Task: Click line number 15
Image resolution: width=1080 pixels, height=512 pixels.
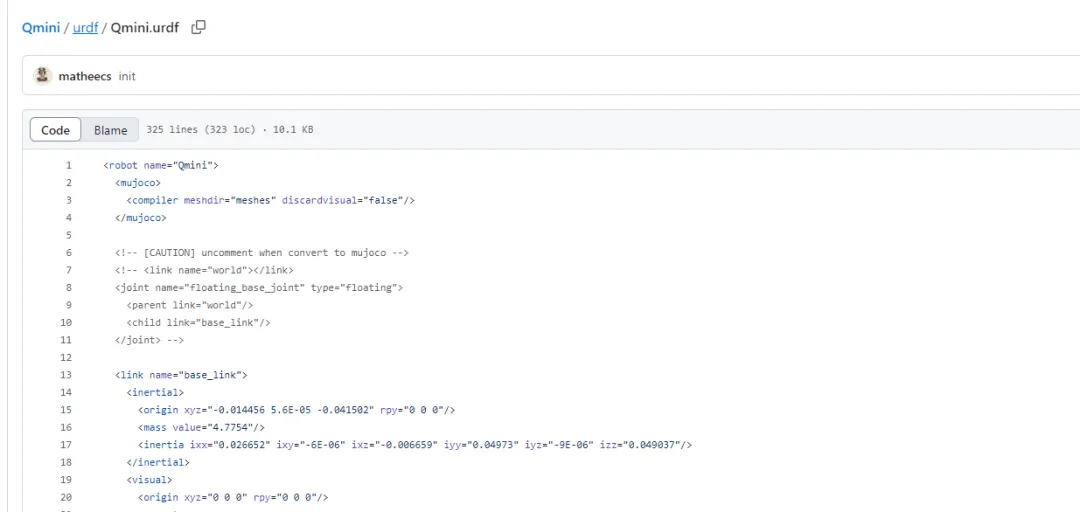Action: 66,410
